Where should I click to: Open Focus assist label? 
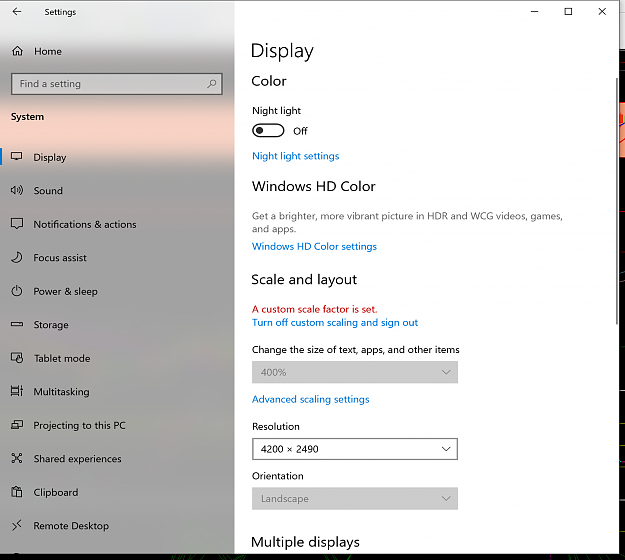[x=60, y=258]
